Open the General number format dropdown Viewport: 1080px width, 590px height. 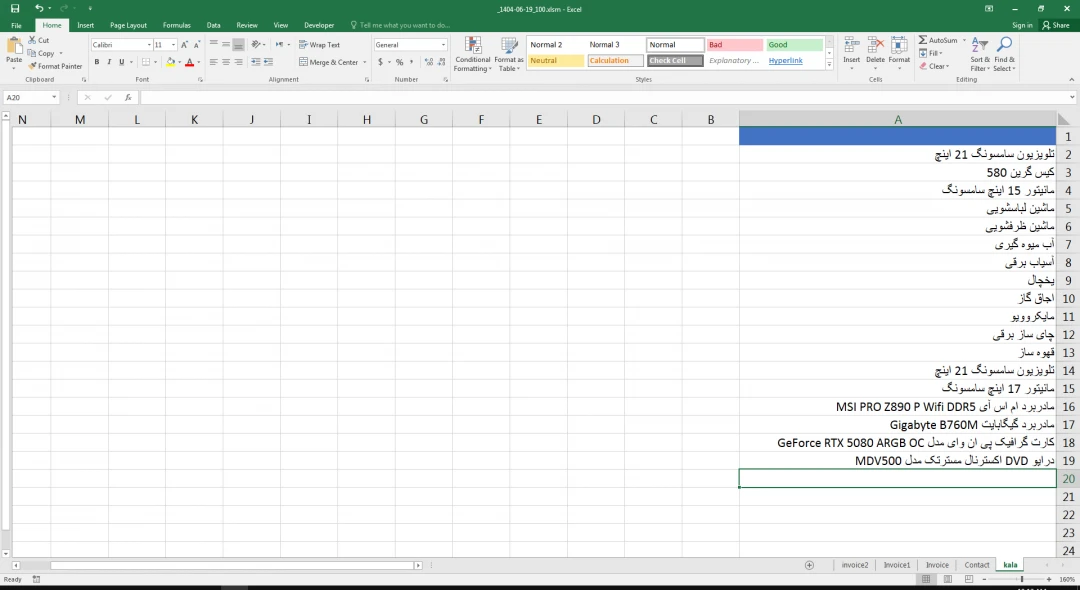[443, 45]
